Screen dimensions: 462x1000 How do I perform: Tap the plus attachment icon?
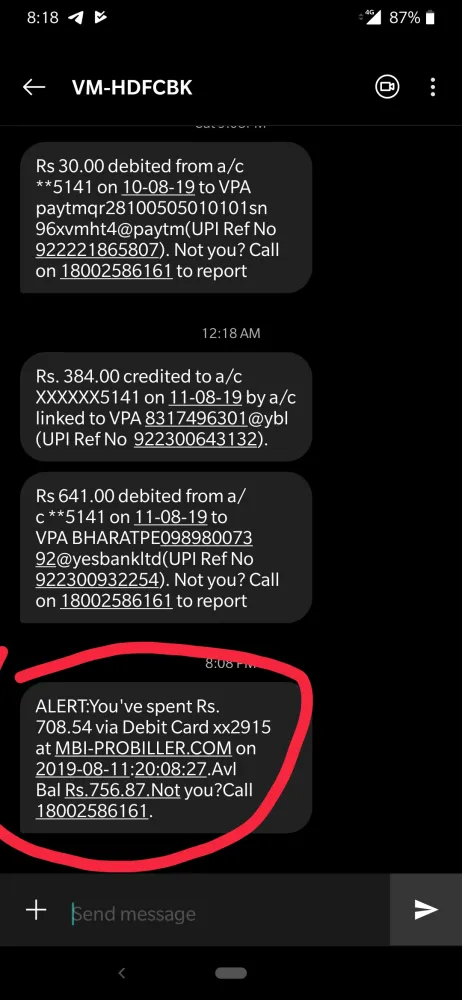coord(36,909)
